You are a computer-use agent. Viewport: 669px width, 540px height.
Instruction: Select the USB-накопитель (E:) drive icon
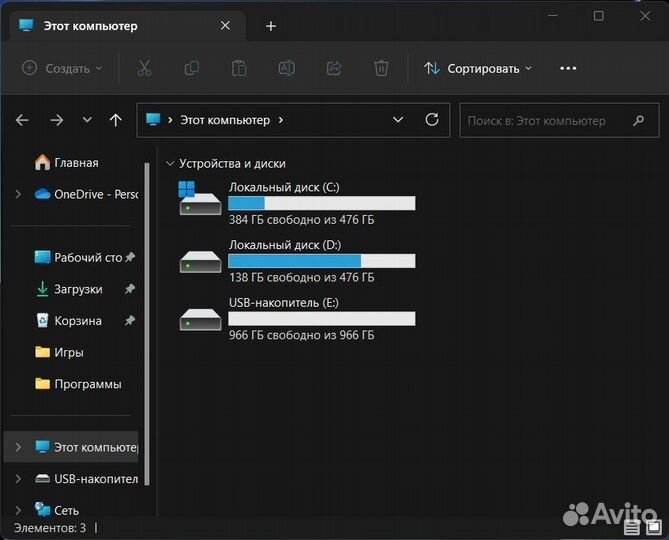(201, 319)
